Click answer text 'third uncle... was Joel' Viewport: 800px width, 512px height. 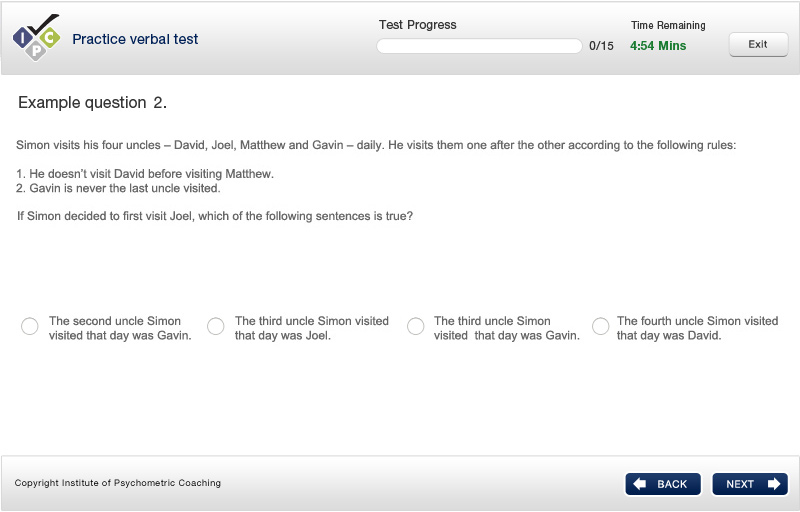tap(311, 328)
